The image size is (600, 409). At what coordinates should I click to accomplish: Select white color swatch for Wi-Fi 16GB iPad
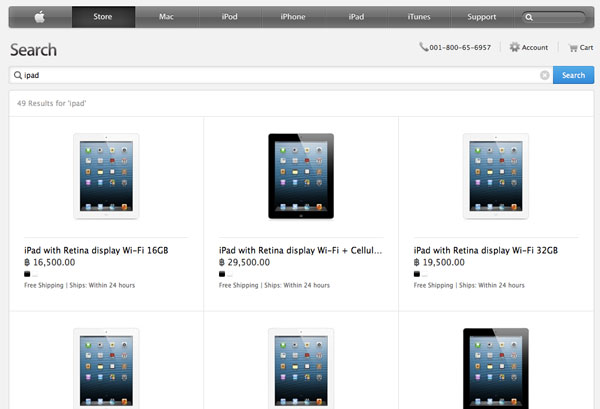click(x=35, y=274)
